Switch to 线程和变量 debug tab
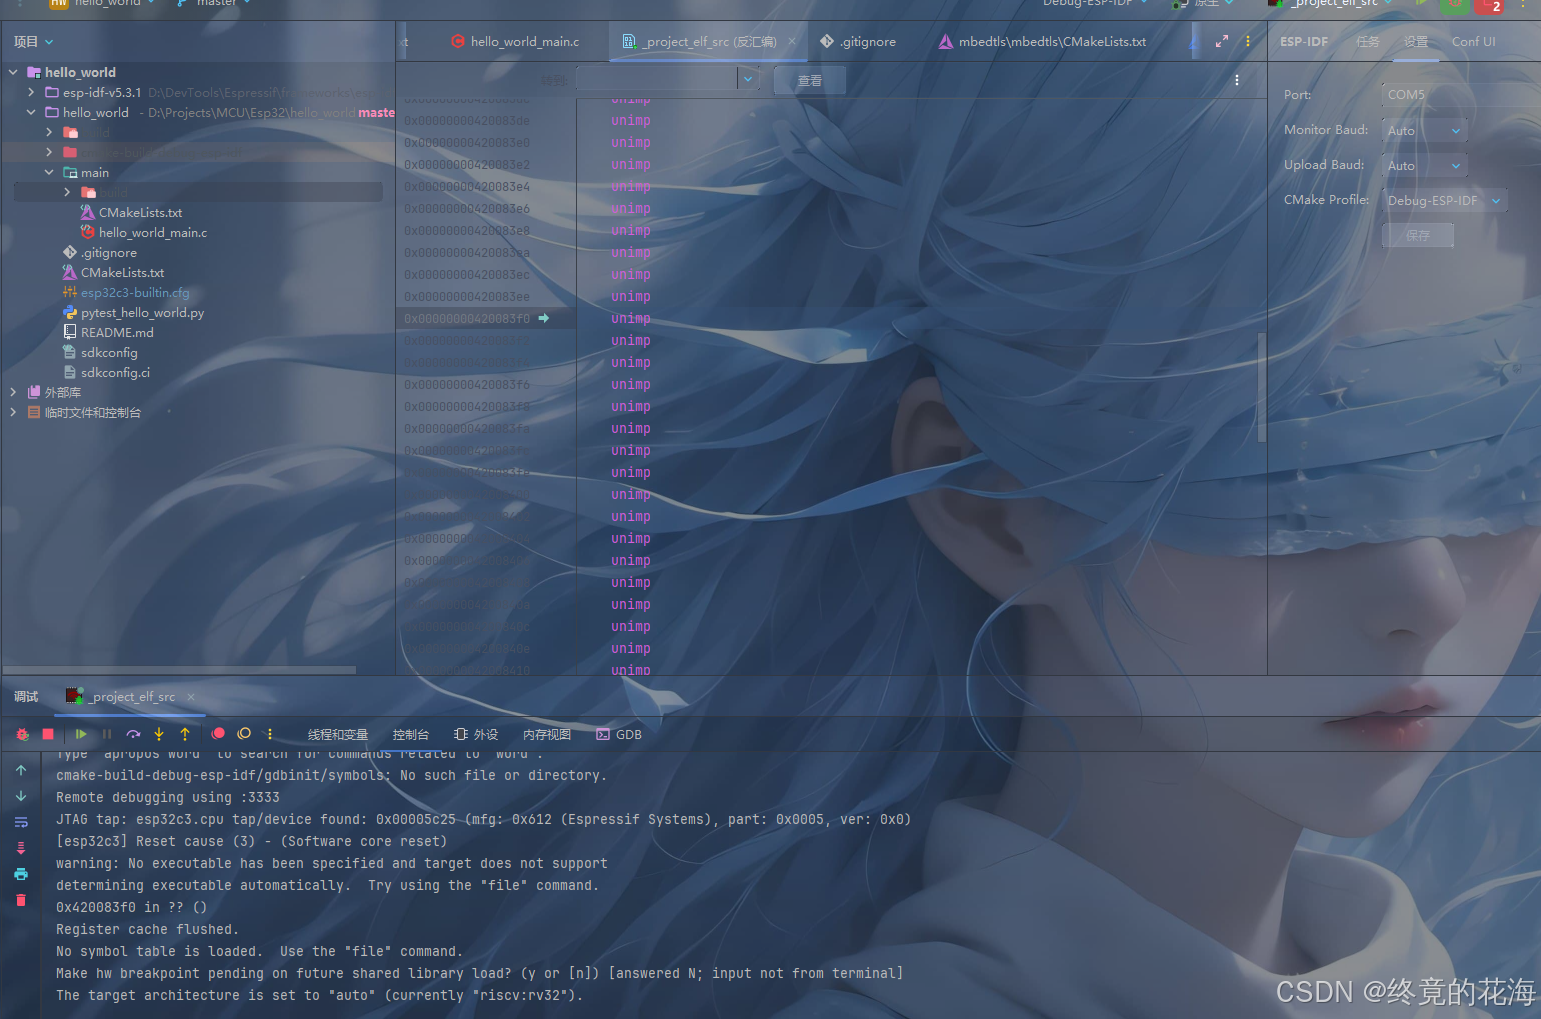Image resolution: width=1541 pixels, height=1019 pixels. [x=338, y=735]
